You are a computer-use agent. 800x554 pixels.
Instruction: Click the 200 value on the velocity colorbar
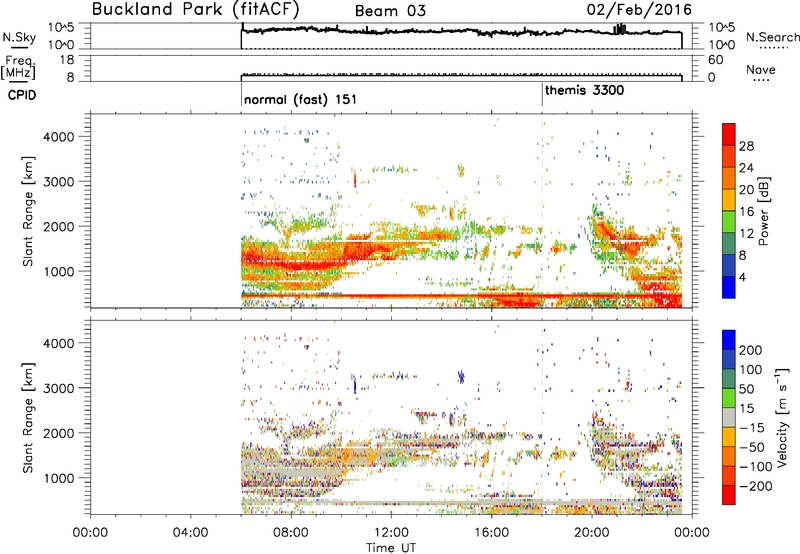click(751, 350)
